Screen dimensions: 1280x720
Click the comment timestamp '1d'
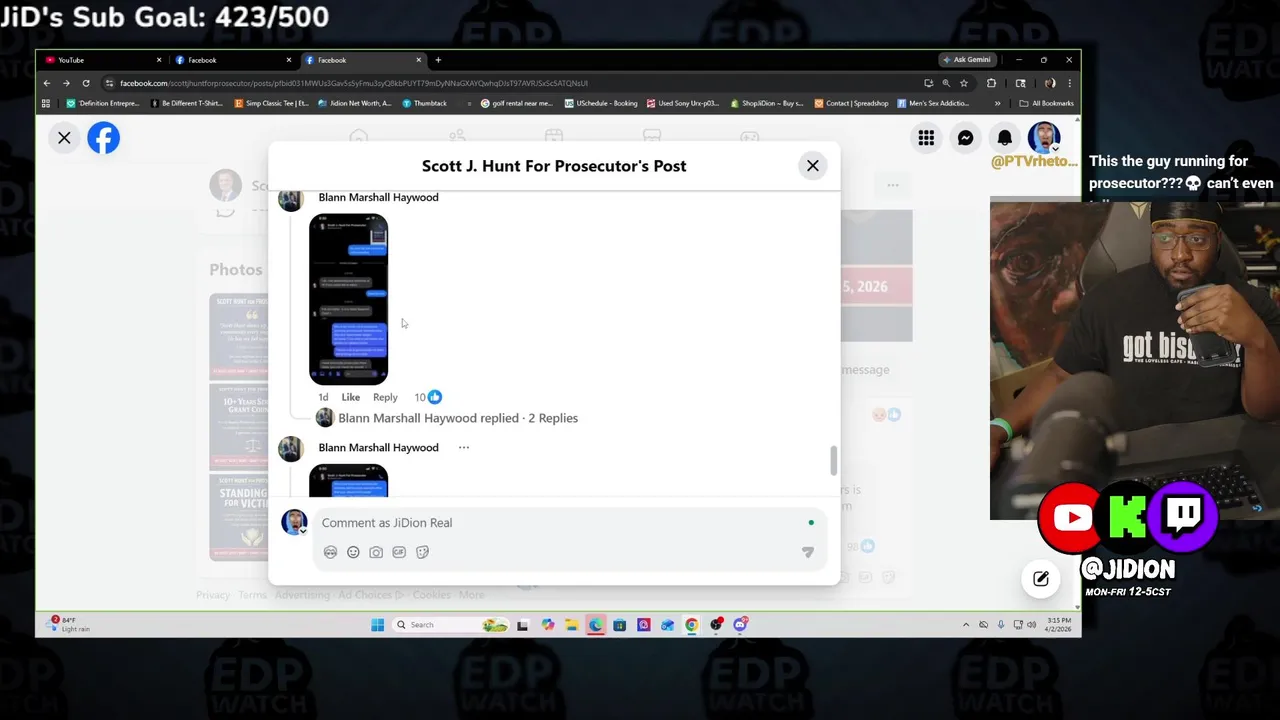point(323,397)
